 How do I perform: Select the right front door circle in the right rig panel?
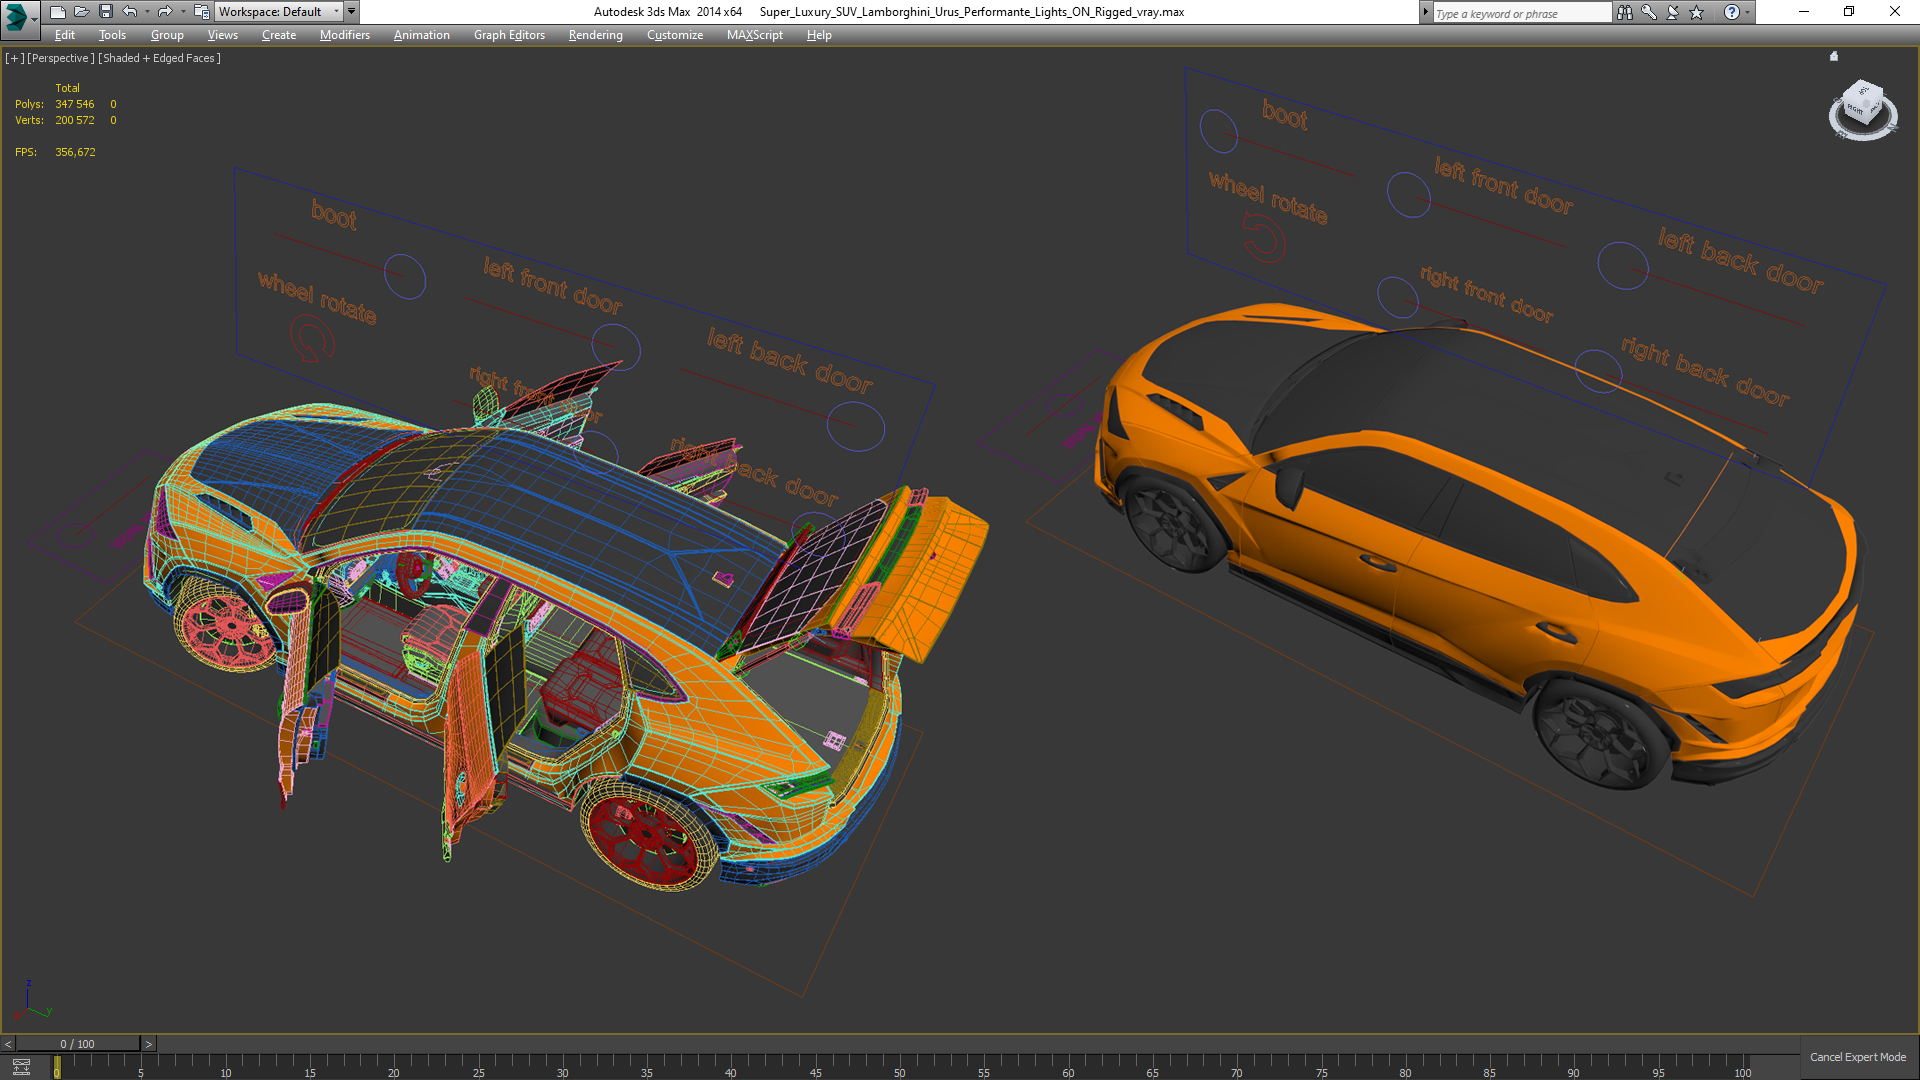[1398, 297]
